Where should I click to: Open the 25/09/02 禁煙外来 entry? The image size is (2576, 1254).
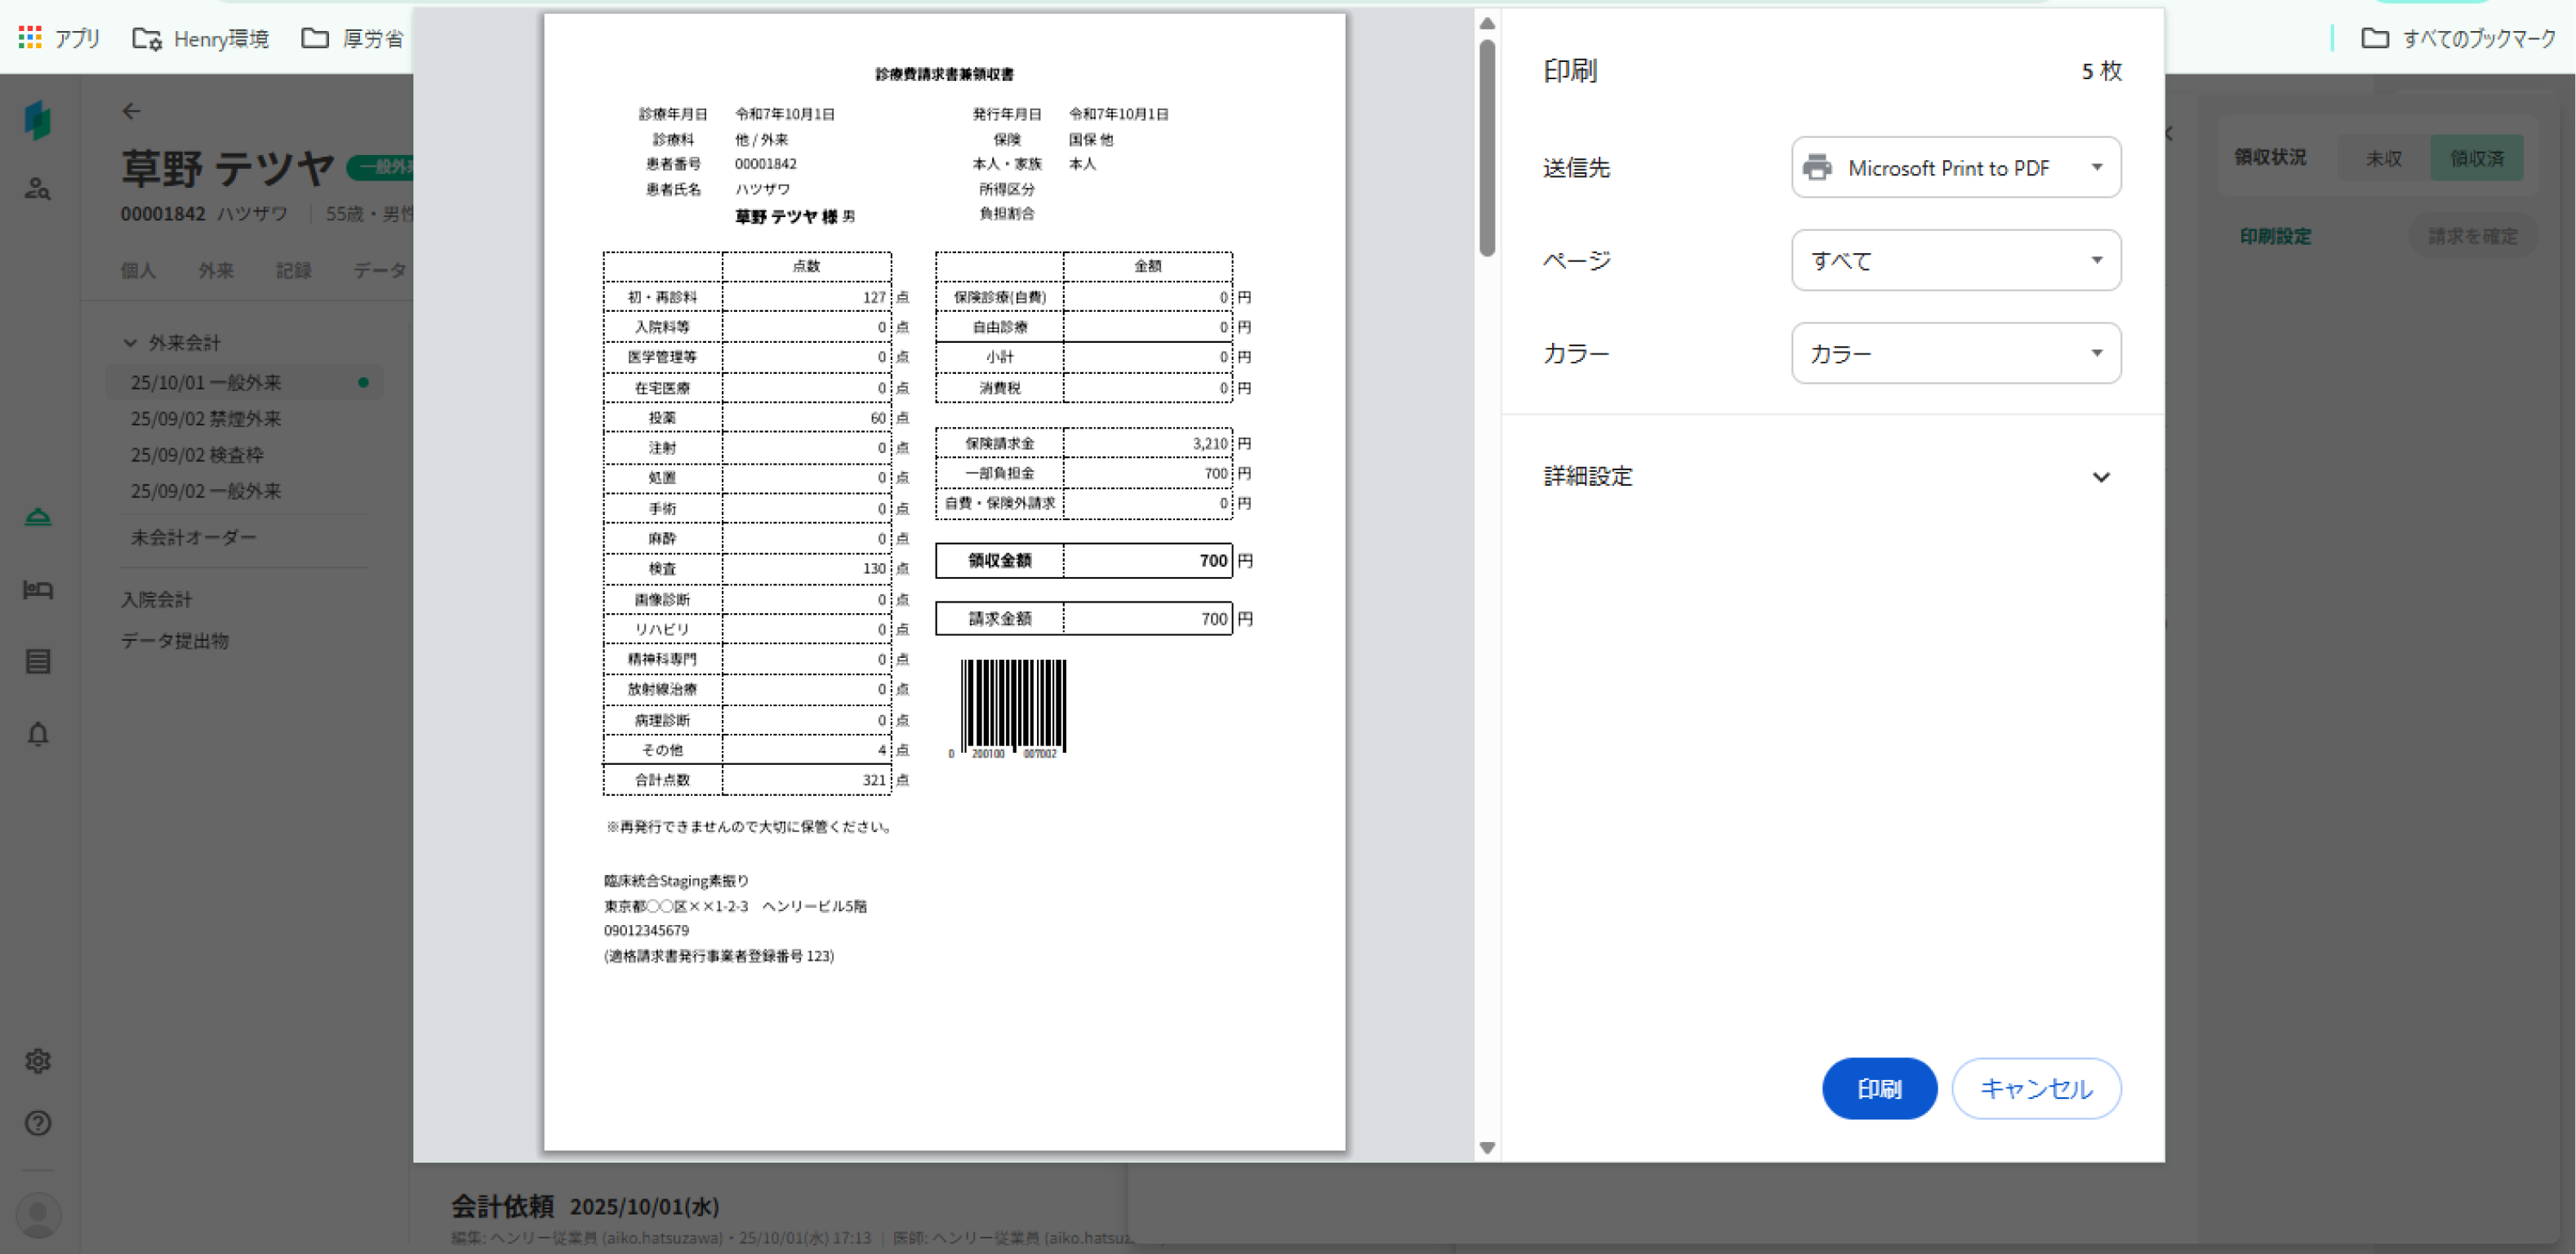(x=206, y=418)
